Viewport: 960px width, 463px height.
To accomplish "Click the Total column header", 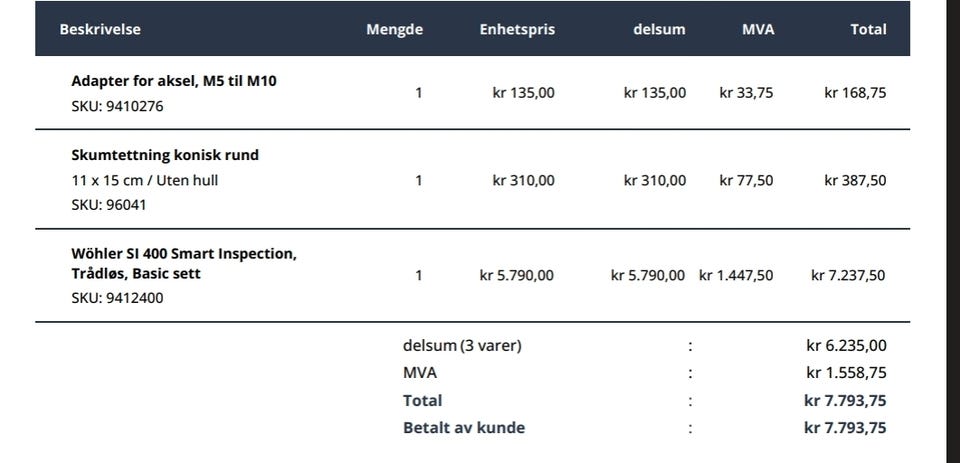I will 868,29.
